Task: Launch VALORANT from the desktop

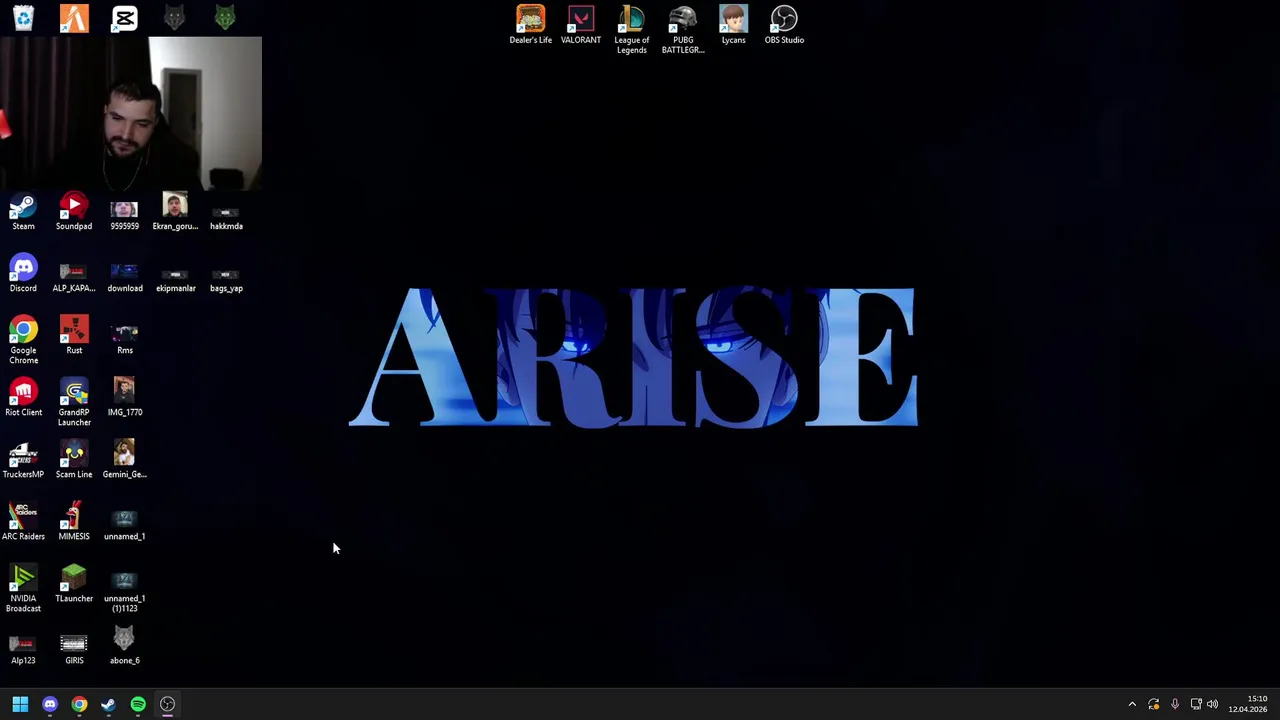Action: (x=581, y=25)
